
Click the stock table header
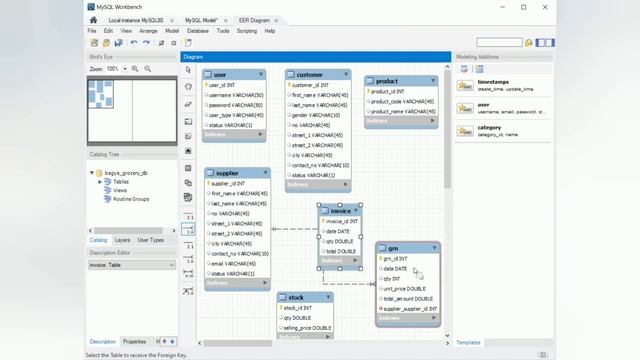tap(304, 298)
